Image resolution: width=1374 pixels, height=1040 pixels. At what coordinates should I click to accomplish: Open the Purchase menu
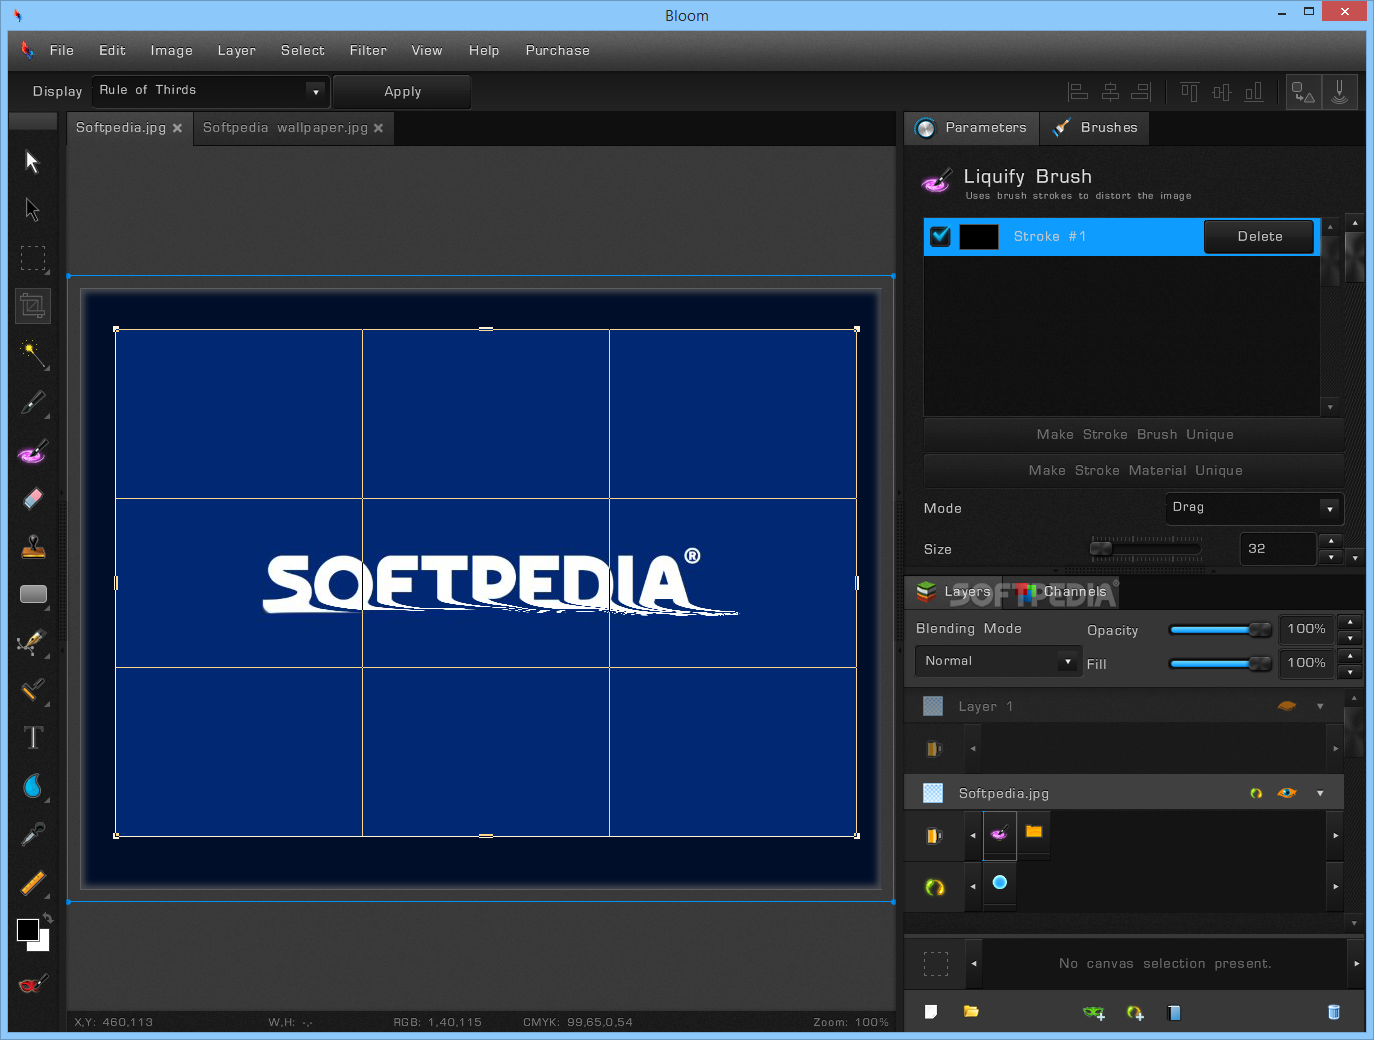(x=558, y=51)
